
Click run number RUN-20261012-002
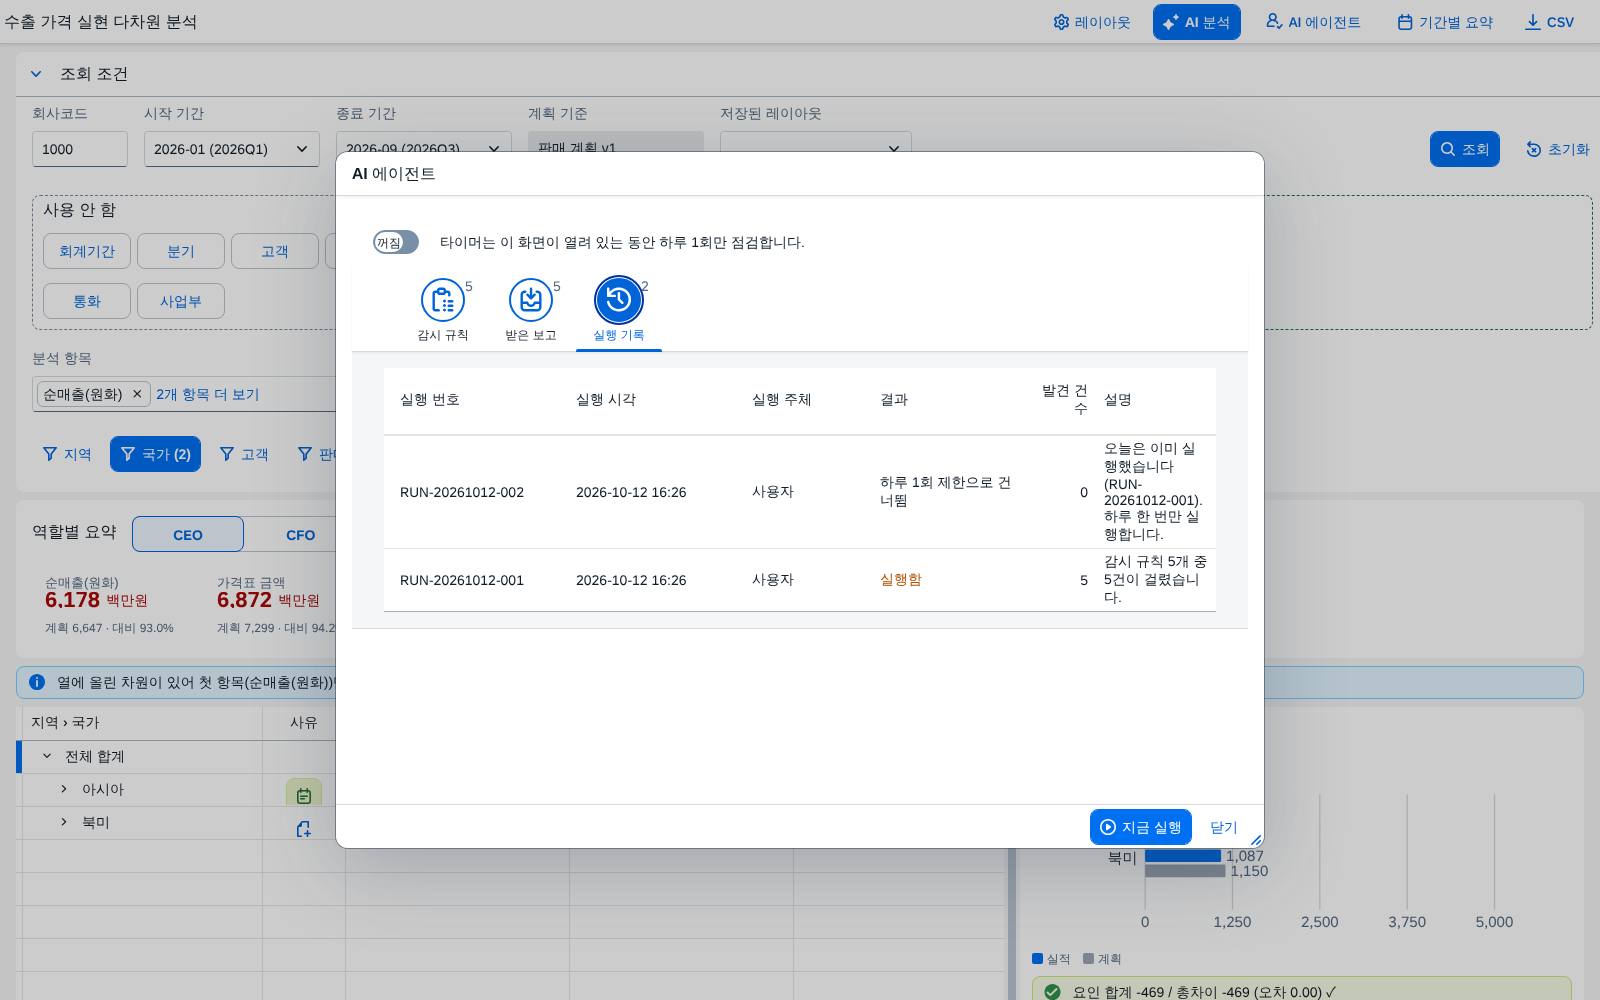[462, 492]
